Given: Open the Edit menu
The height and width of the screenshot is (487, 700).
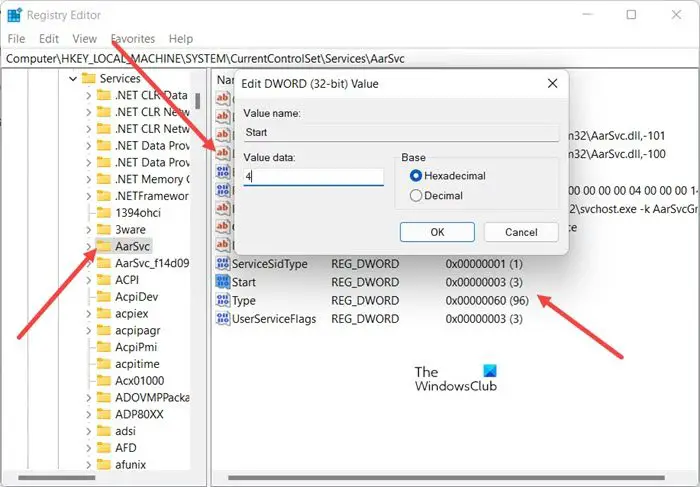Looking at the screenshot, I should [49, 39].
